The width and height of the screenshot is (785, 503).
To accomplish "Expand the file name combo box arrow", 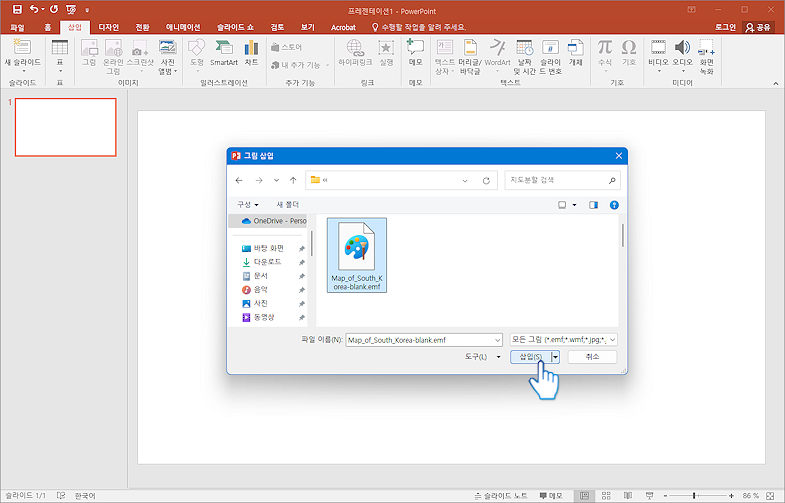I will pyautogui.click(x=498, y=340).
